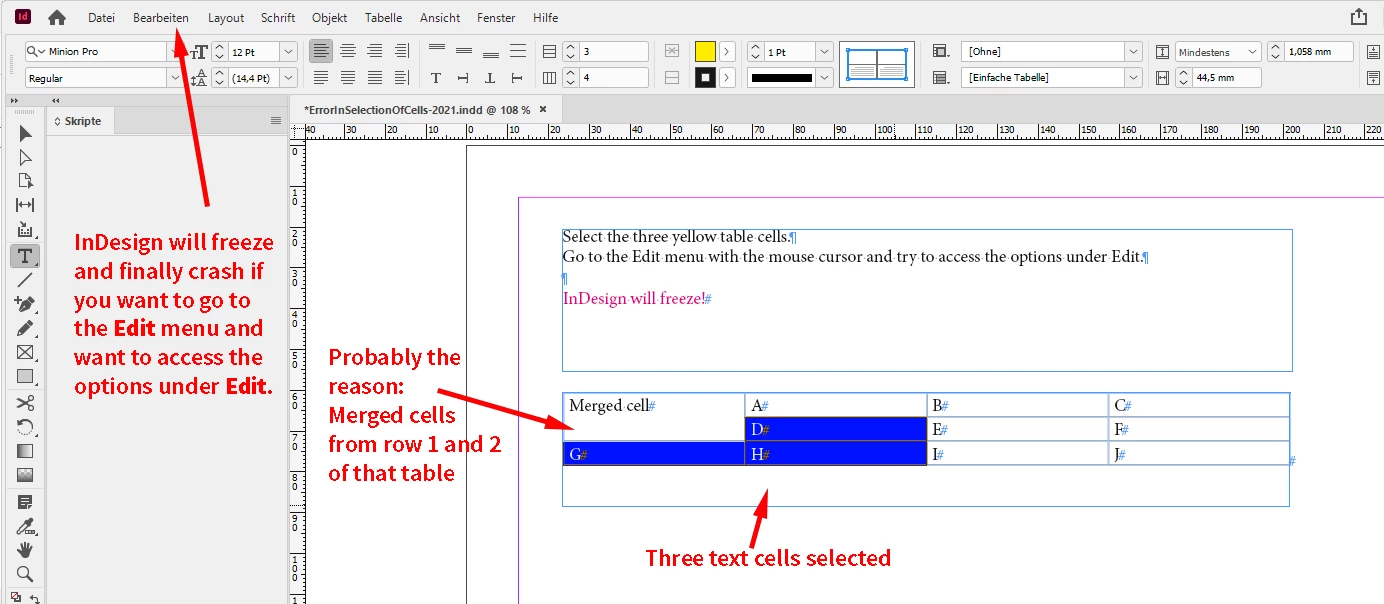Select the Note tool
The height and width of the screenshot is (604, 1384).
click(x=25, y=502)
